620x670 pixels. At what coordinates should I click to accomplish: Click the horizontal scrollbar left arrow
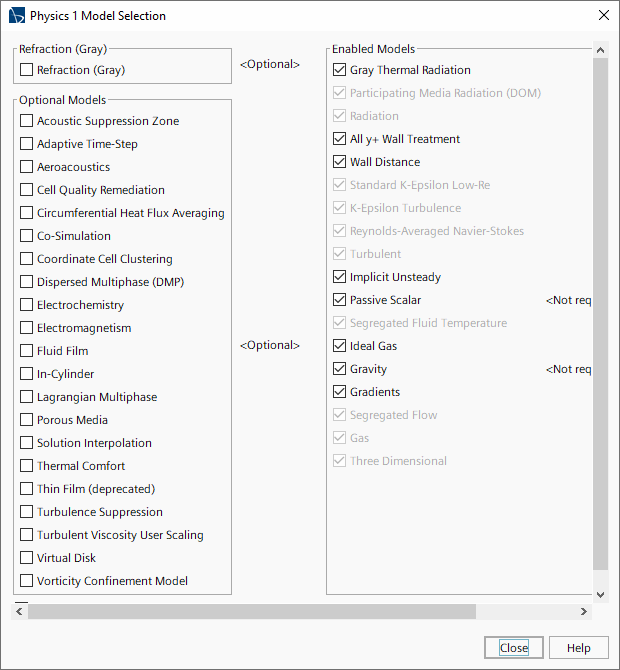point(20,611)
